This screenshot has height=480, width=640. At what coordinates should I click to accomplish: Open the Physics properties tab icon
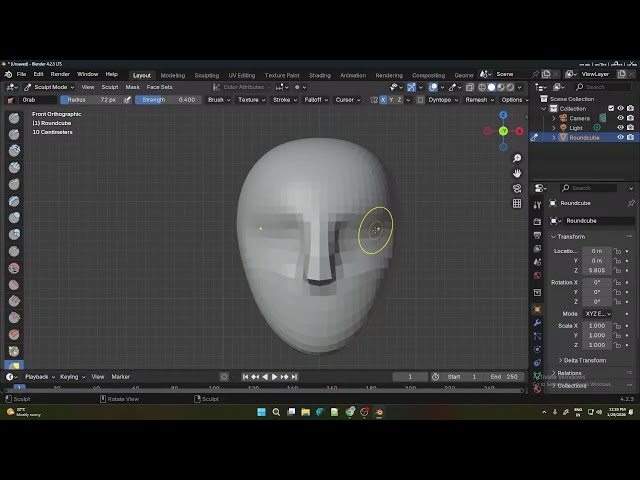tap(537, 350)
